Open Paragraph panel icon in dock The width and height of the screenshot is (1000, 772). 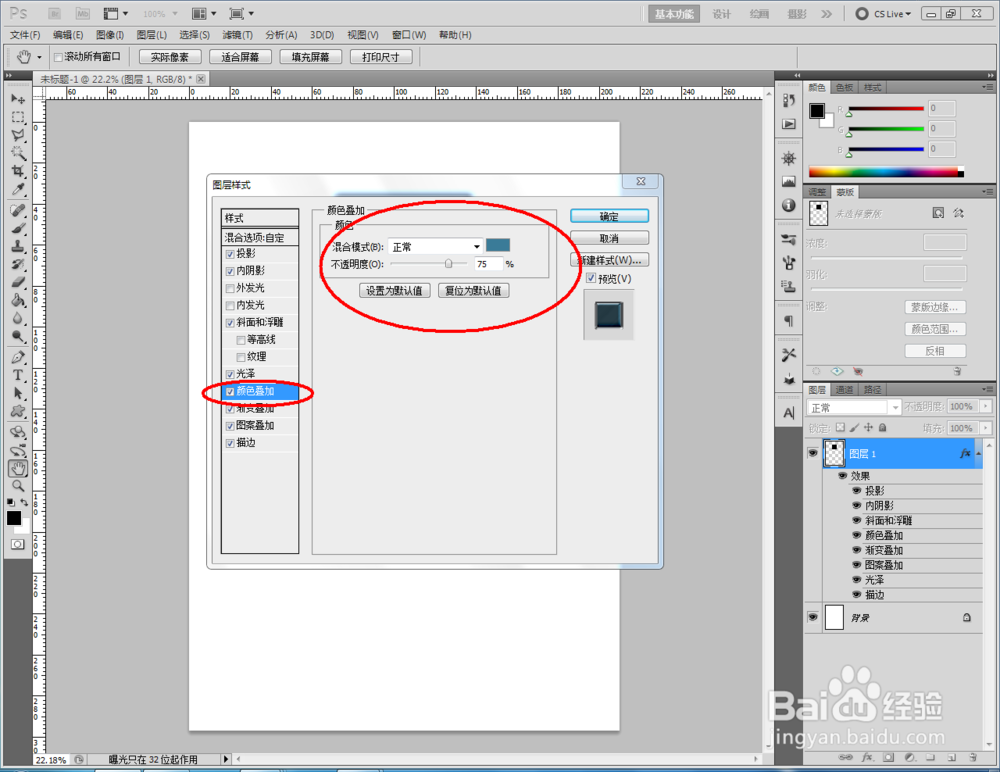pos(789,320)
